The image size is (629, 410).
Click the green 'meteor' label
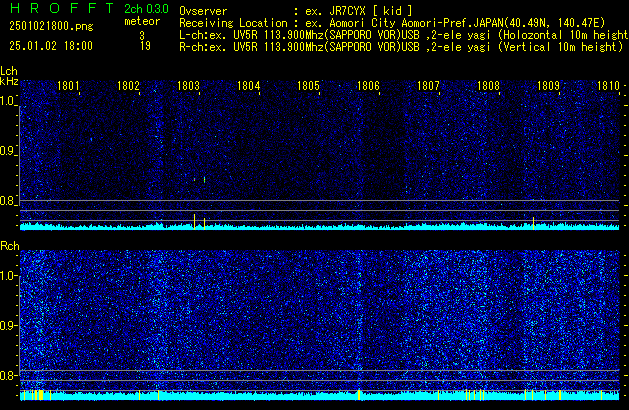[142, 21]
